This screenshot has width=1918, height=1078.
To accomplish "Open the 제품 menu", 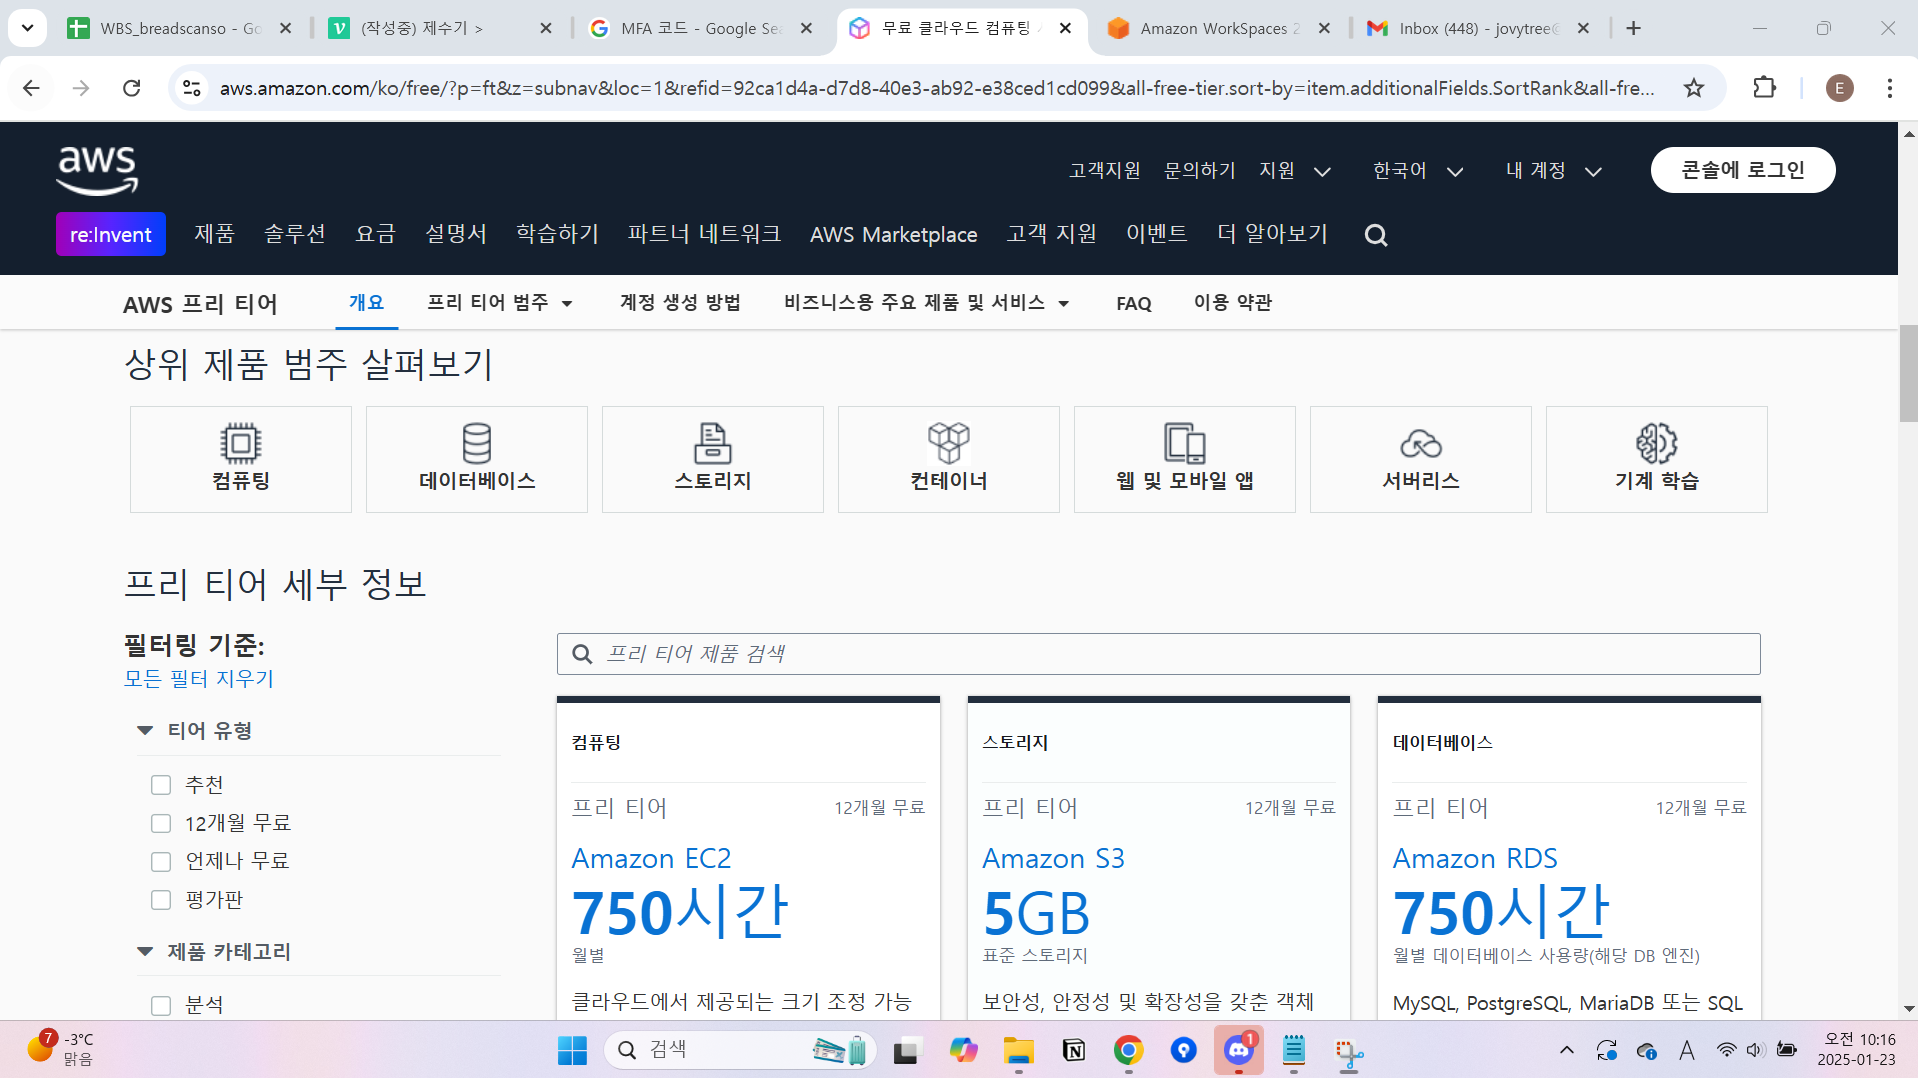I will point(214,234).
